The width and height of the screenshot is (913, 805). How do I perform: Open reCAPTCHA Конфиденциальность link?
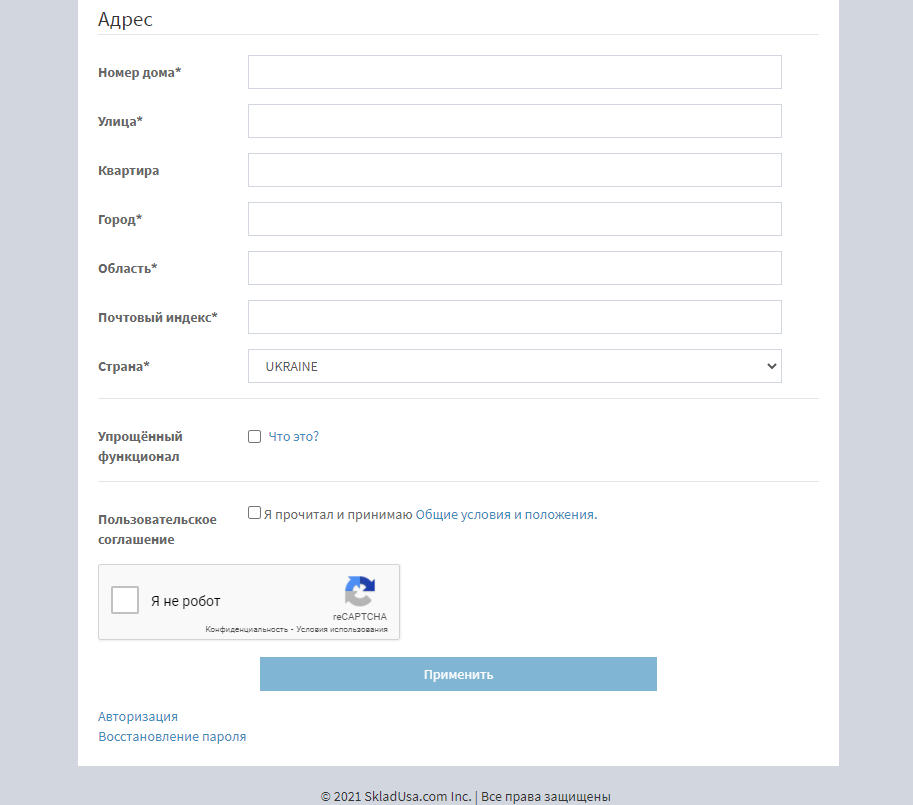(x=246, y=629)
